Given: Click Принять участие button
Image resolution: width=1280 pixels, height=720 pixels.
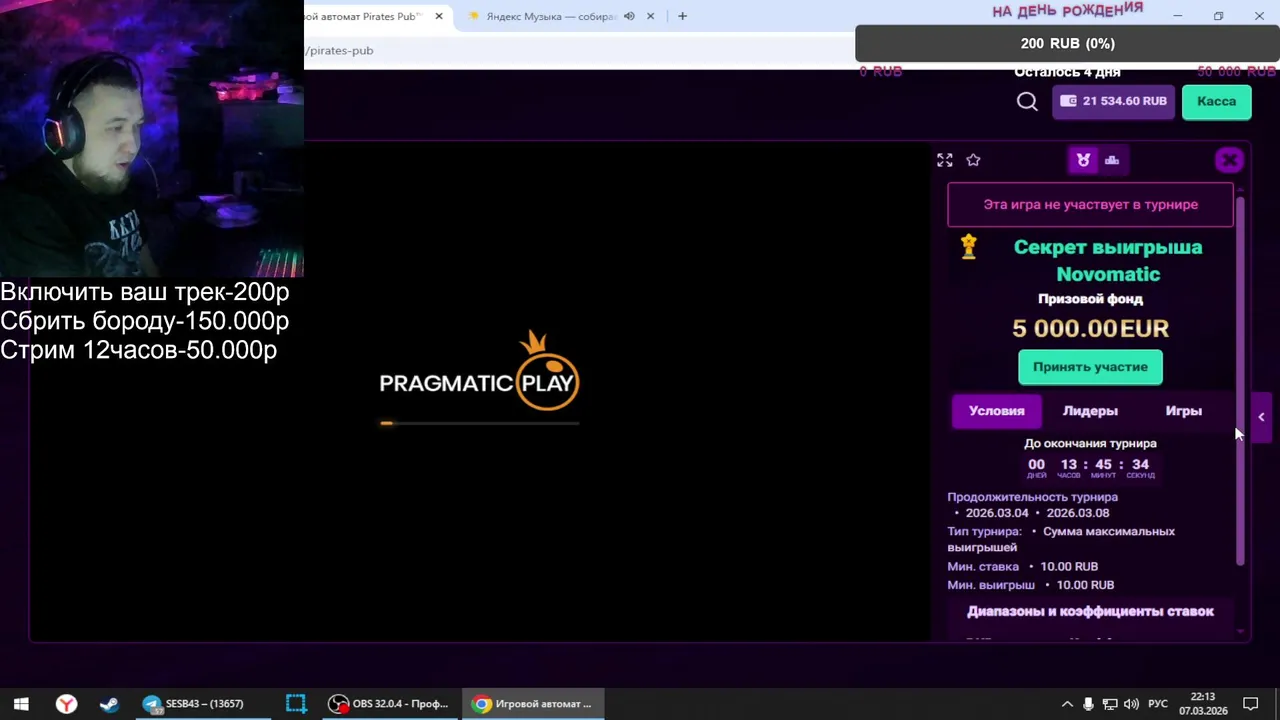Looking at the screenshot, I should click(1090, 367).
